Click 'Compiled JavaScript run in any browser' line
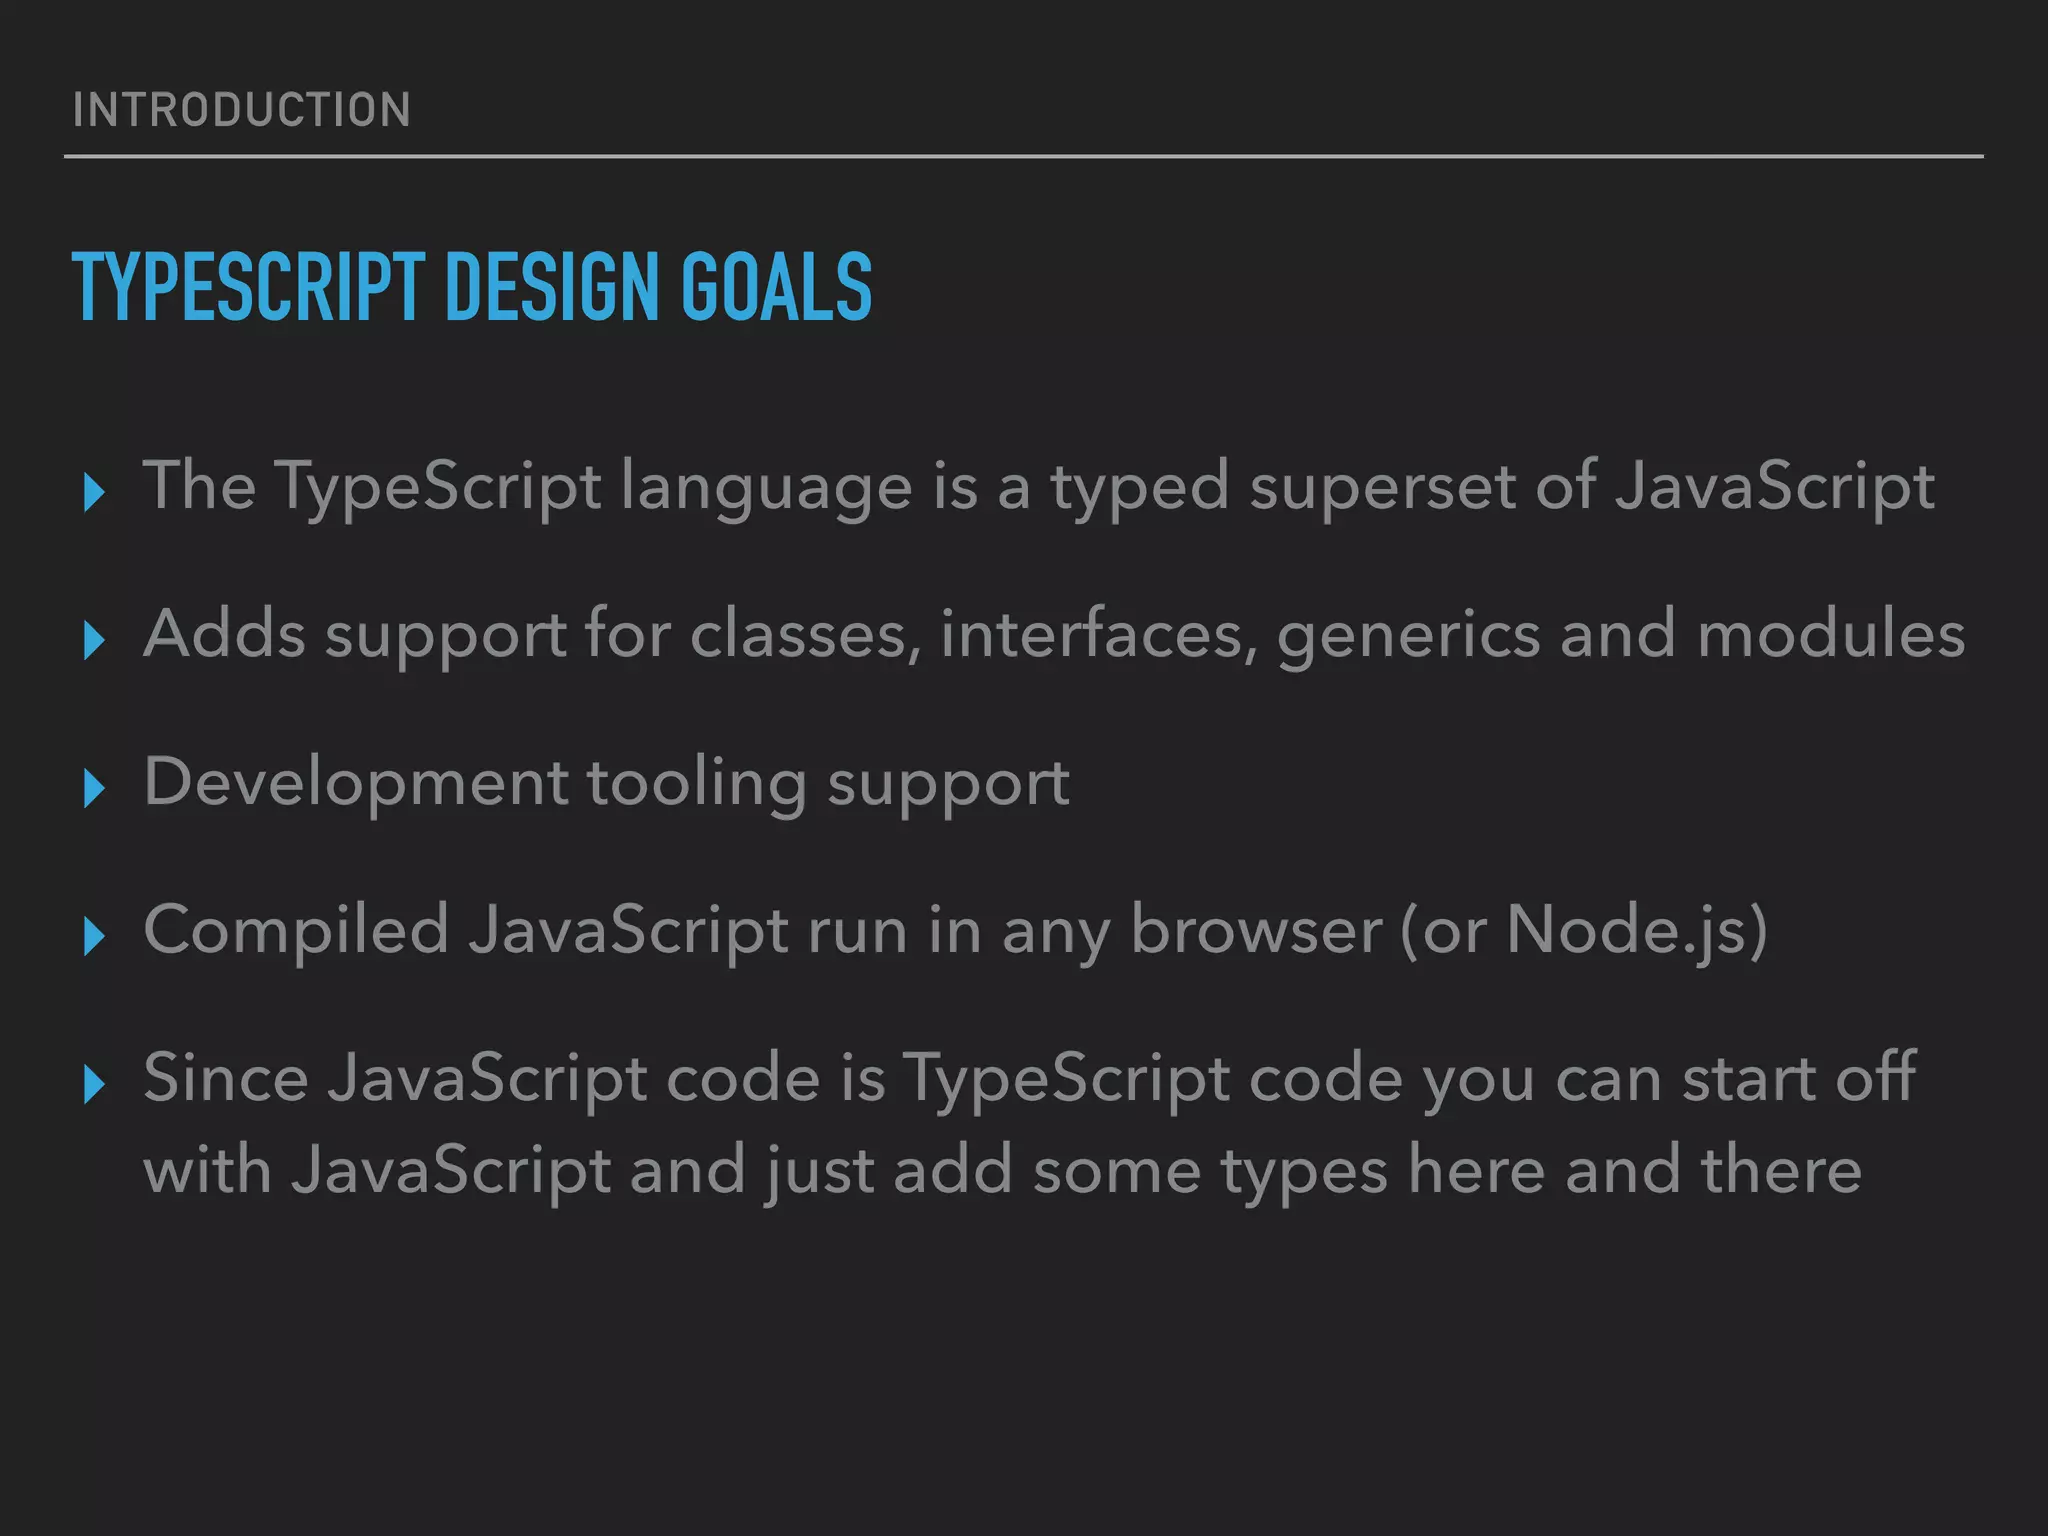The width and height of the screenshot is (2048, 1536). pyautogui.click(x=956, y=931)
